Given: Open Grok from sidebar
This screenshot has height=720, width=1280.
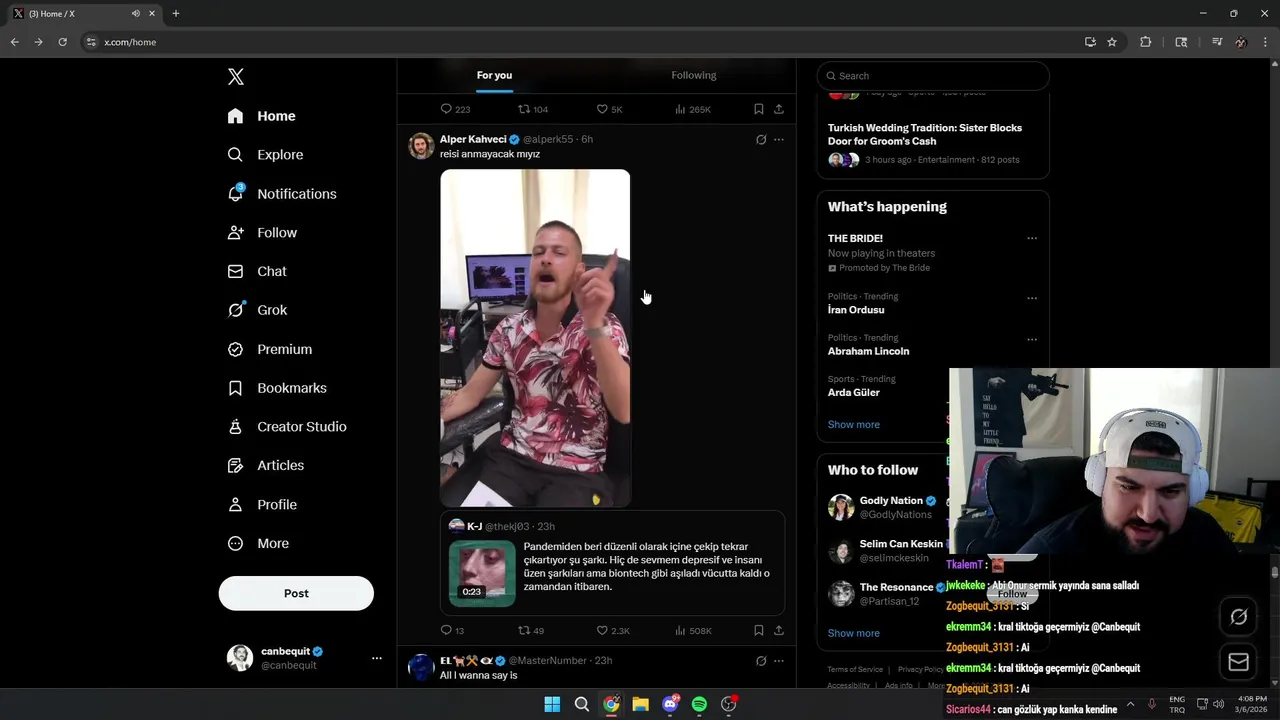Looking at the screenshot, I should tap(257, 310).
